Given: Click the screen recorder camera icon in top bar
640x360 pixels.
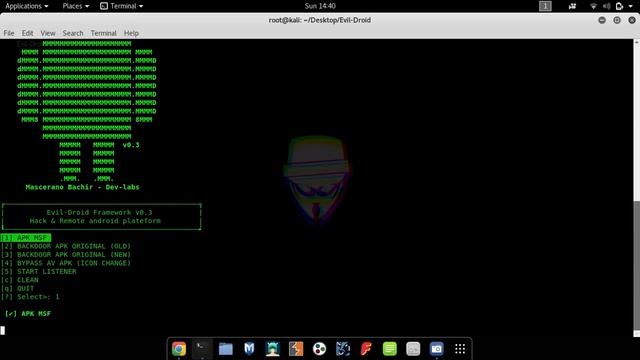Looking at the screenshot, I should pyautogui.click(x=572, y=6).
